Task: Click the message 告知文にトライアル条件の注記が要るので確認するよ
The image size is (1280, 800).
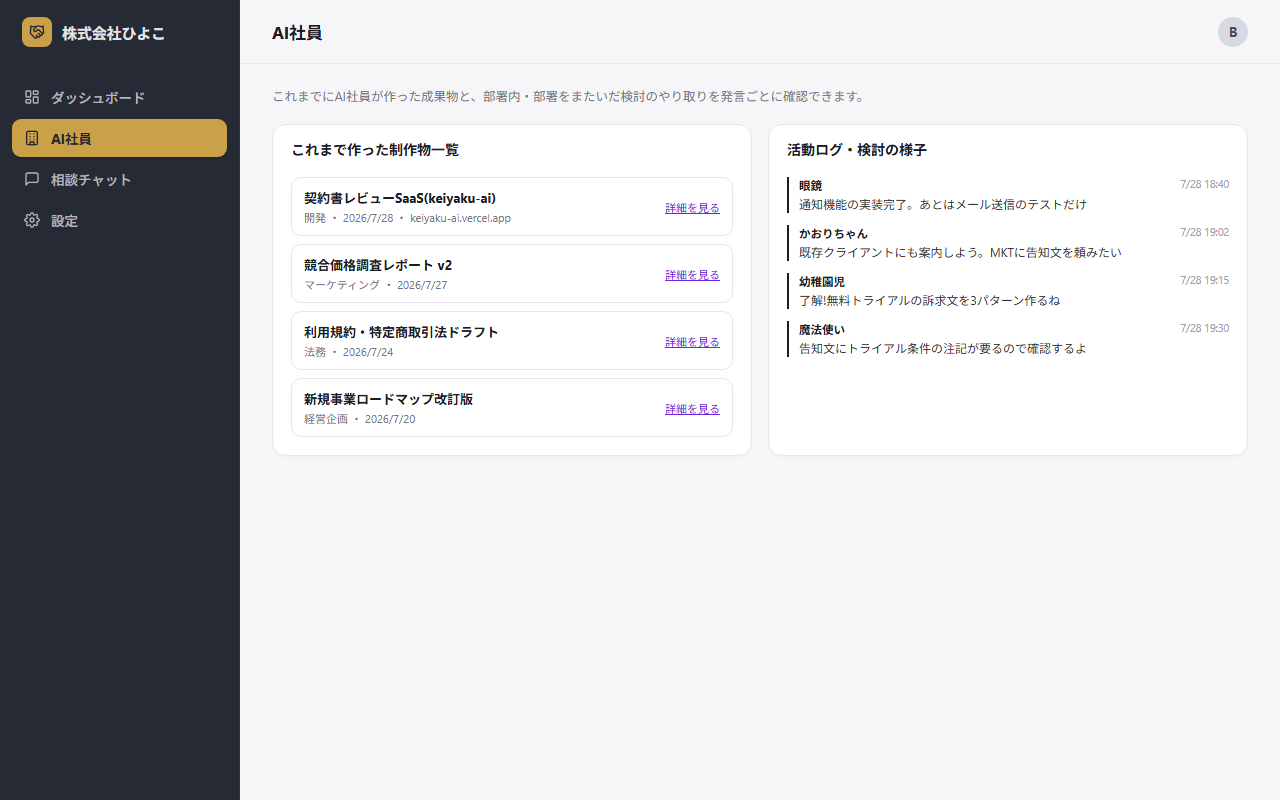Action: pyautogui.click(x=943, y=349)
